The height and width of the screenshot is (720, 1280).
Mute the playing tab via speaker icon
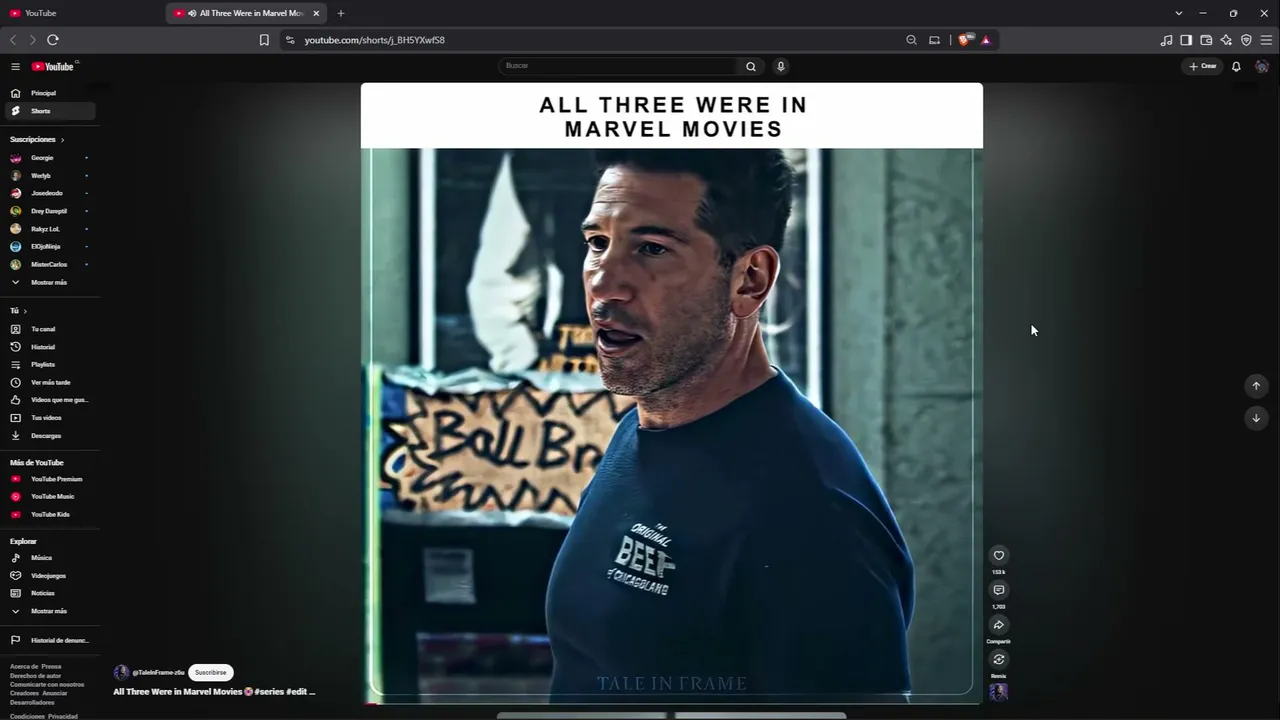[x=192, y=13]
